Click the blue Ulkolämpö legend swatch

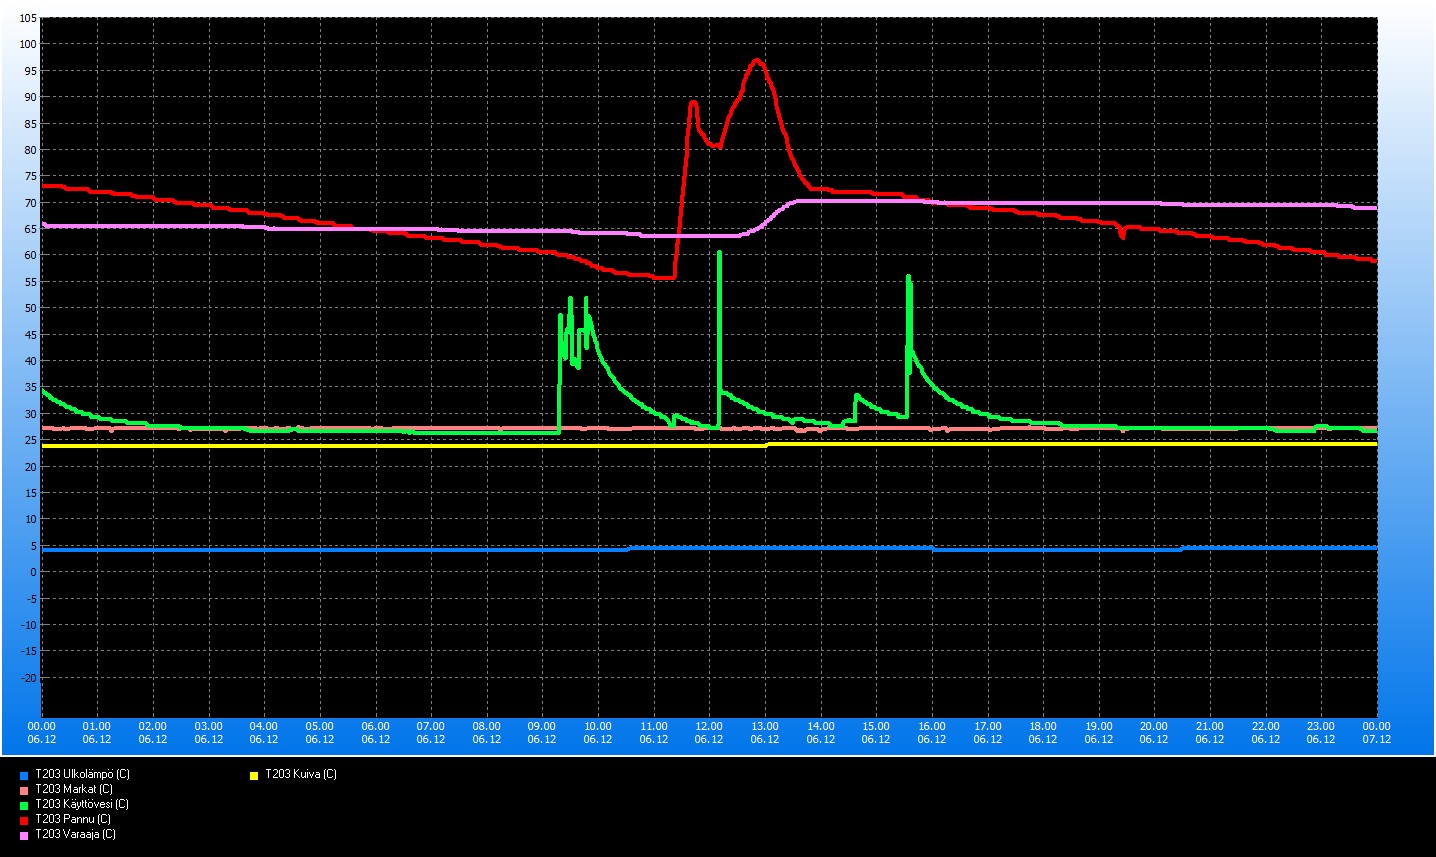24,775
